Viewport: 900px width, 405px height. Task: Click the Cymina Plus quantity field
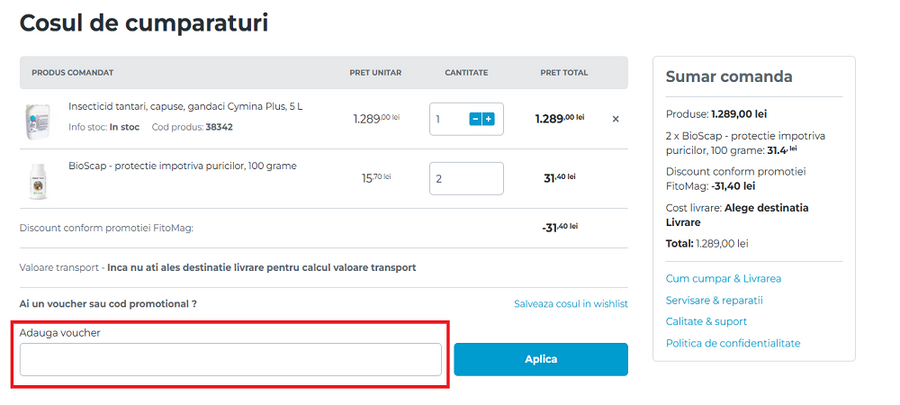(449, 119)
